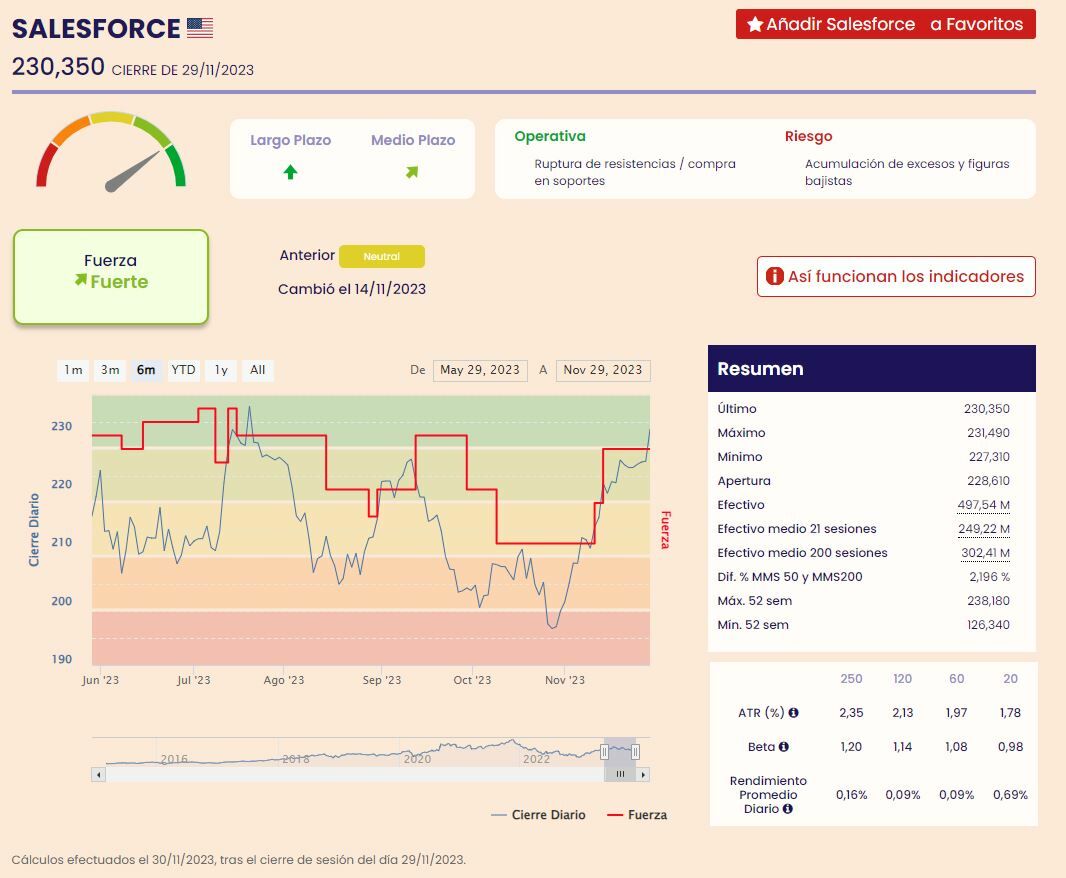1066x878 pixels.
Task: Open the end date field Nov 29, 2023
Action: [603, 370]
